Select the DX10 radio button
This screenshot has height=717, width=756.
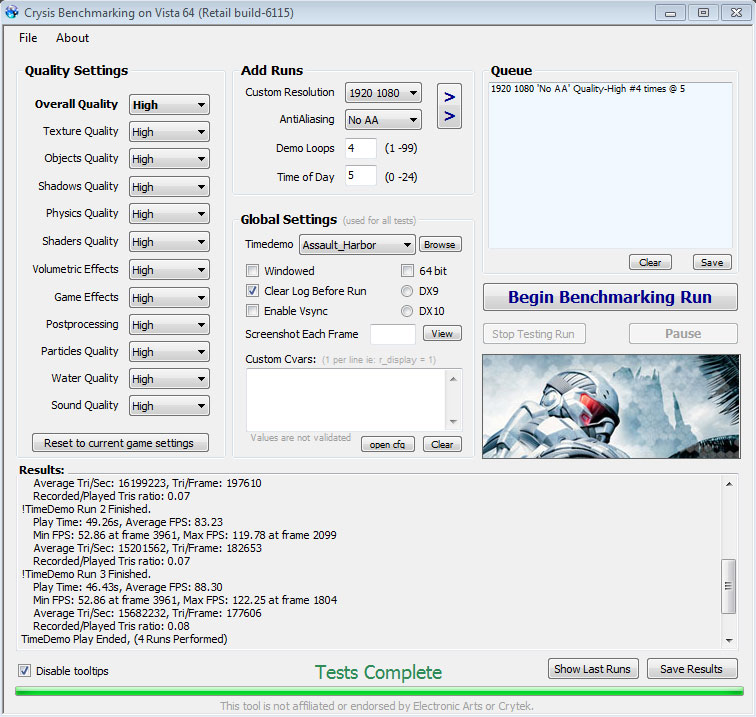[407, 311]
